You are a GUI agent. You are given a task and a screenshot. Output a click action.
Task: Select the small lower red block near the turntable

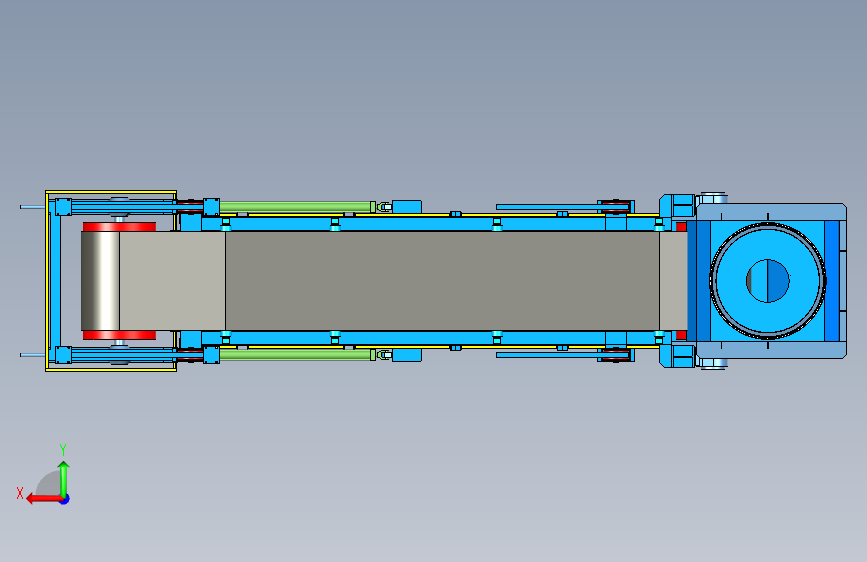pyautogui.click(x=681, y=335)
